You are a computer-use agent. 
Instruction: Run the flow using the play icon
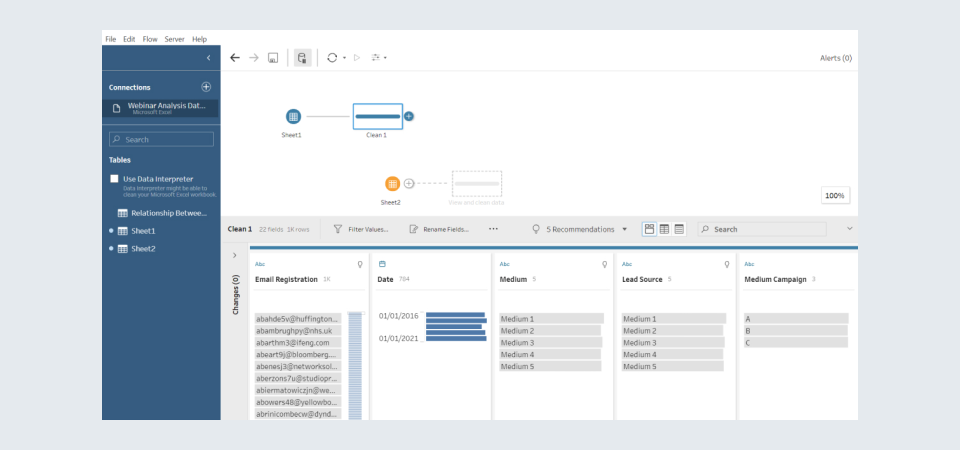(357, 58)
